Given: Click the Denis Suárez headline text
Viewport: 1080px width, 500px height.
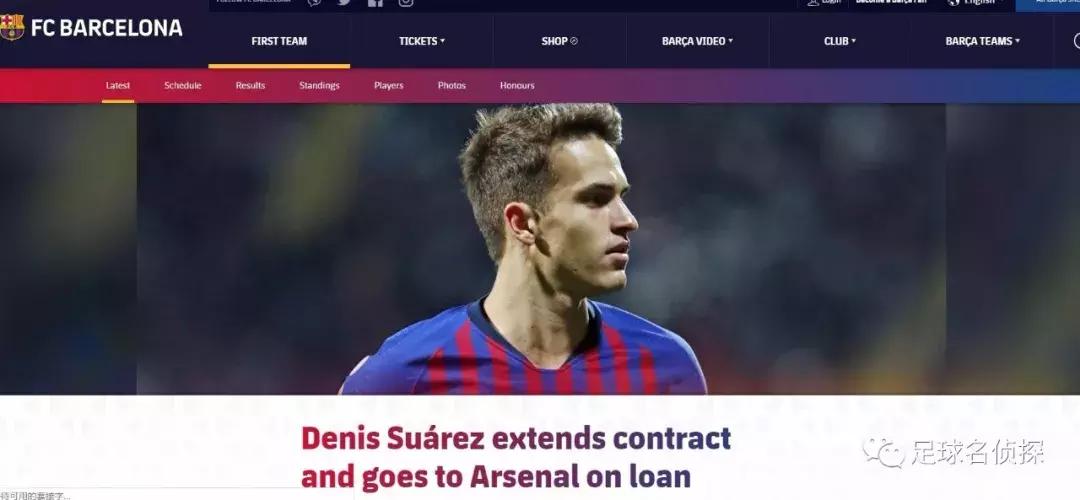Looking at the screenshot, I should [x=516, y=457].
